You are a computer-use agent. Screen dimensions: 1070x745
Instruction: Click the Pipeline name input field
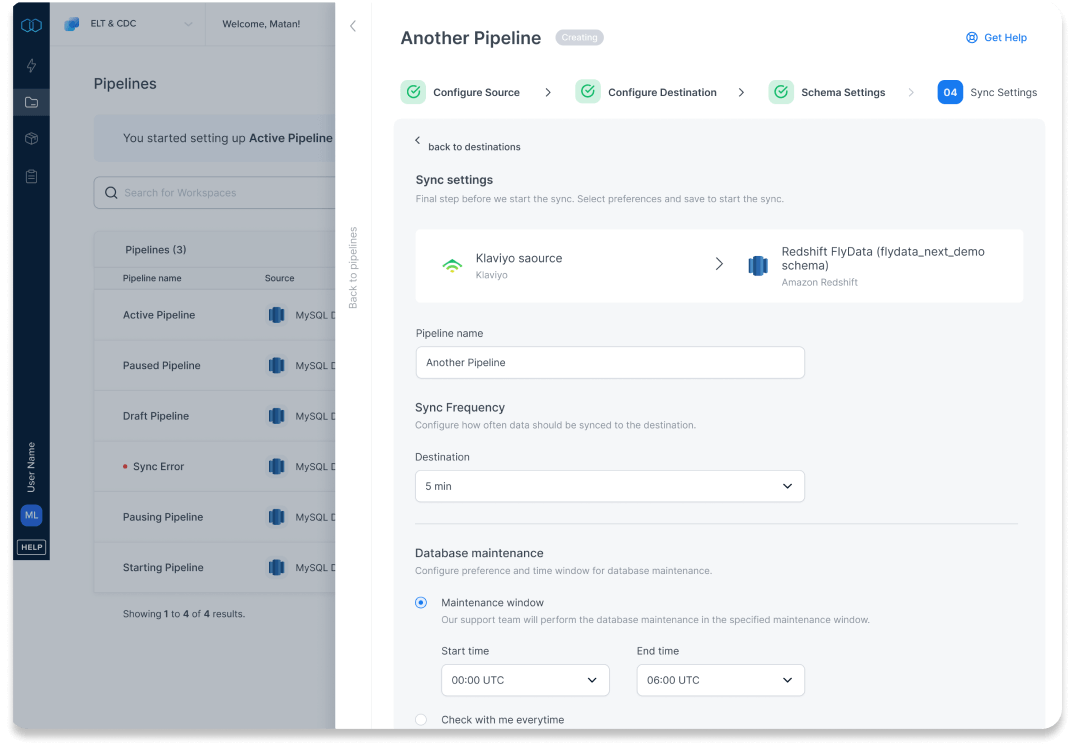[x=609, y=363]
